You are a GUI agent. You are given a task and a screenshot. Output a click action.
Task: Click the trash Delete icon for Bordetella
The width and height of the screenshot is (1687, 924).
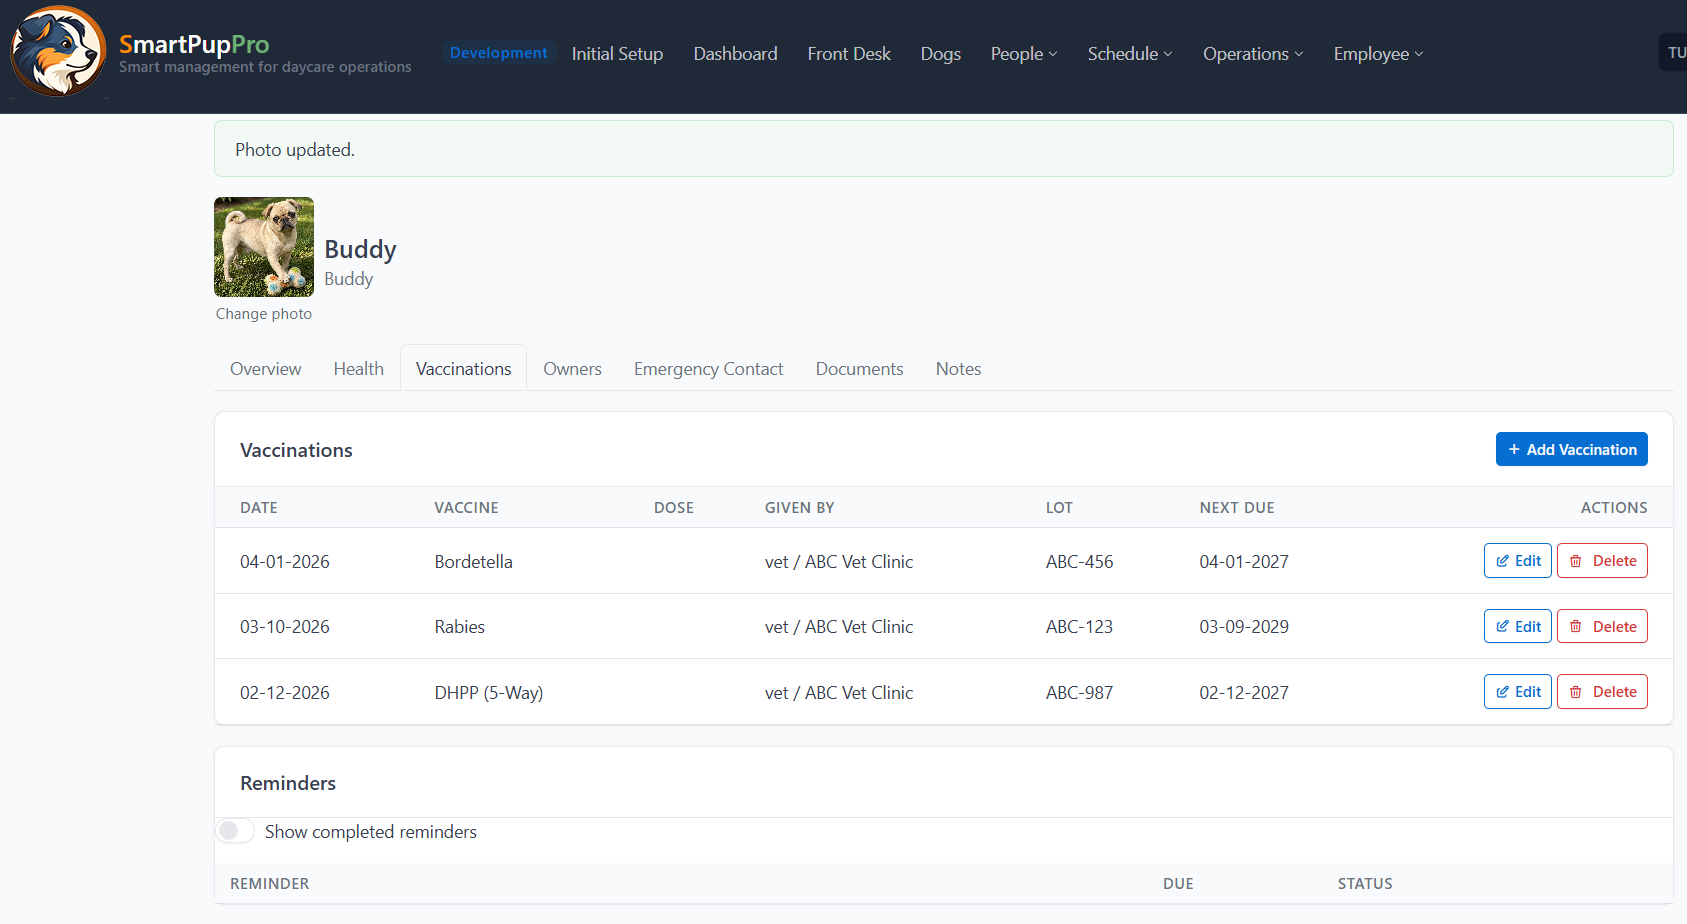[x=1576, y=561]
